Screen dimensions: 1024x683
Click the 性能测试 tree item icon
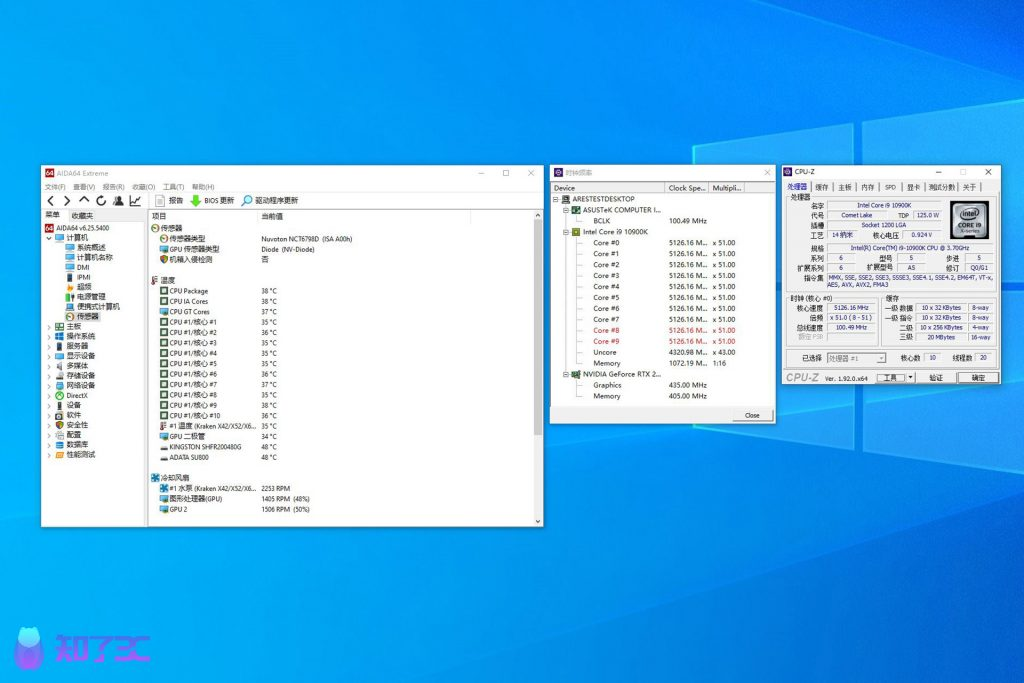(x=59, y=454)
